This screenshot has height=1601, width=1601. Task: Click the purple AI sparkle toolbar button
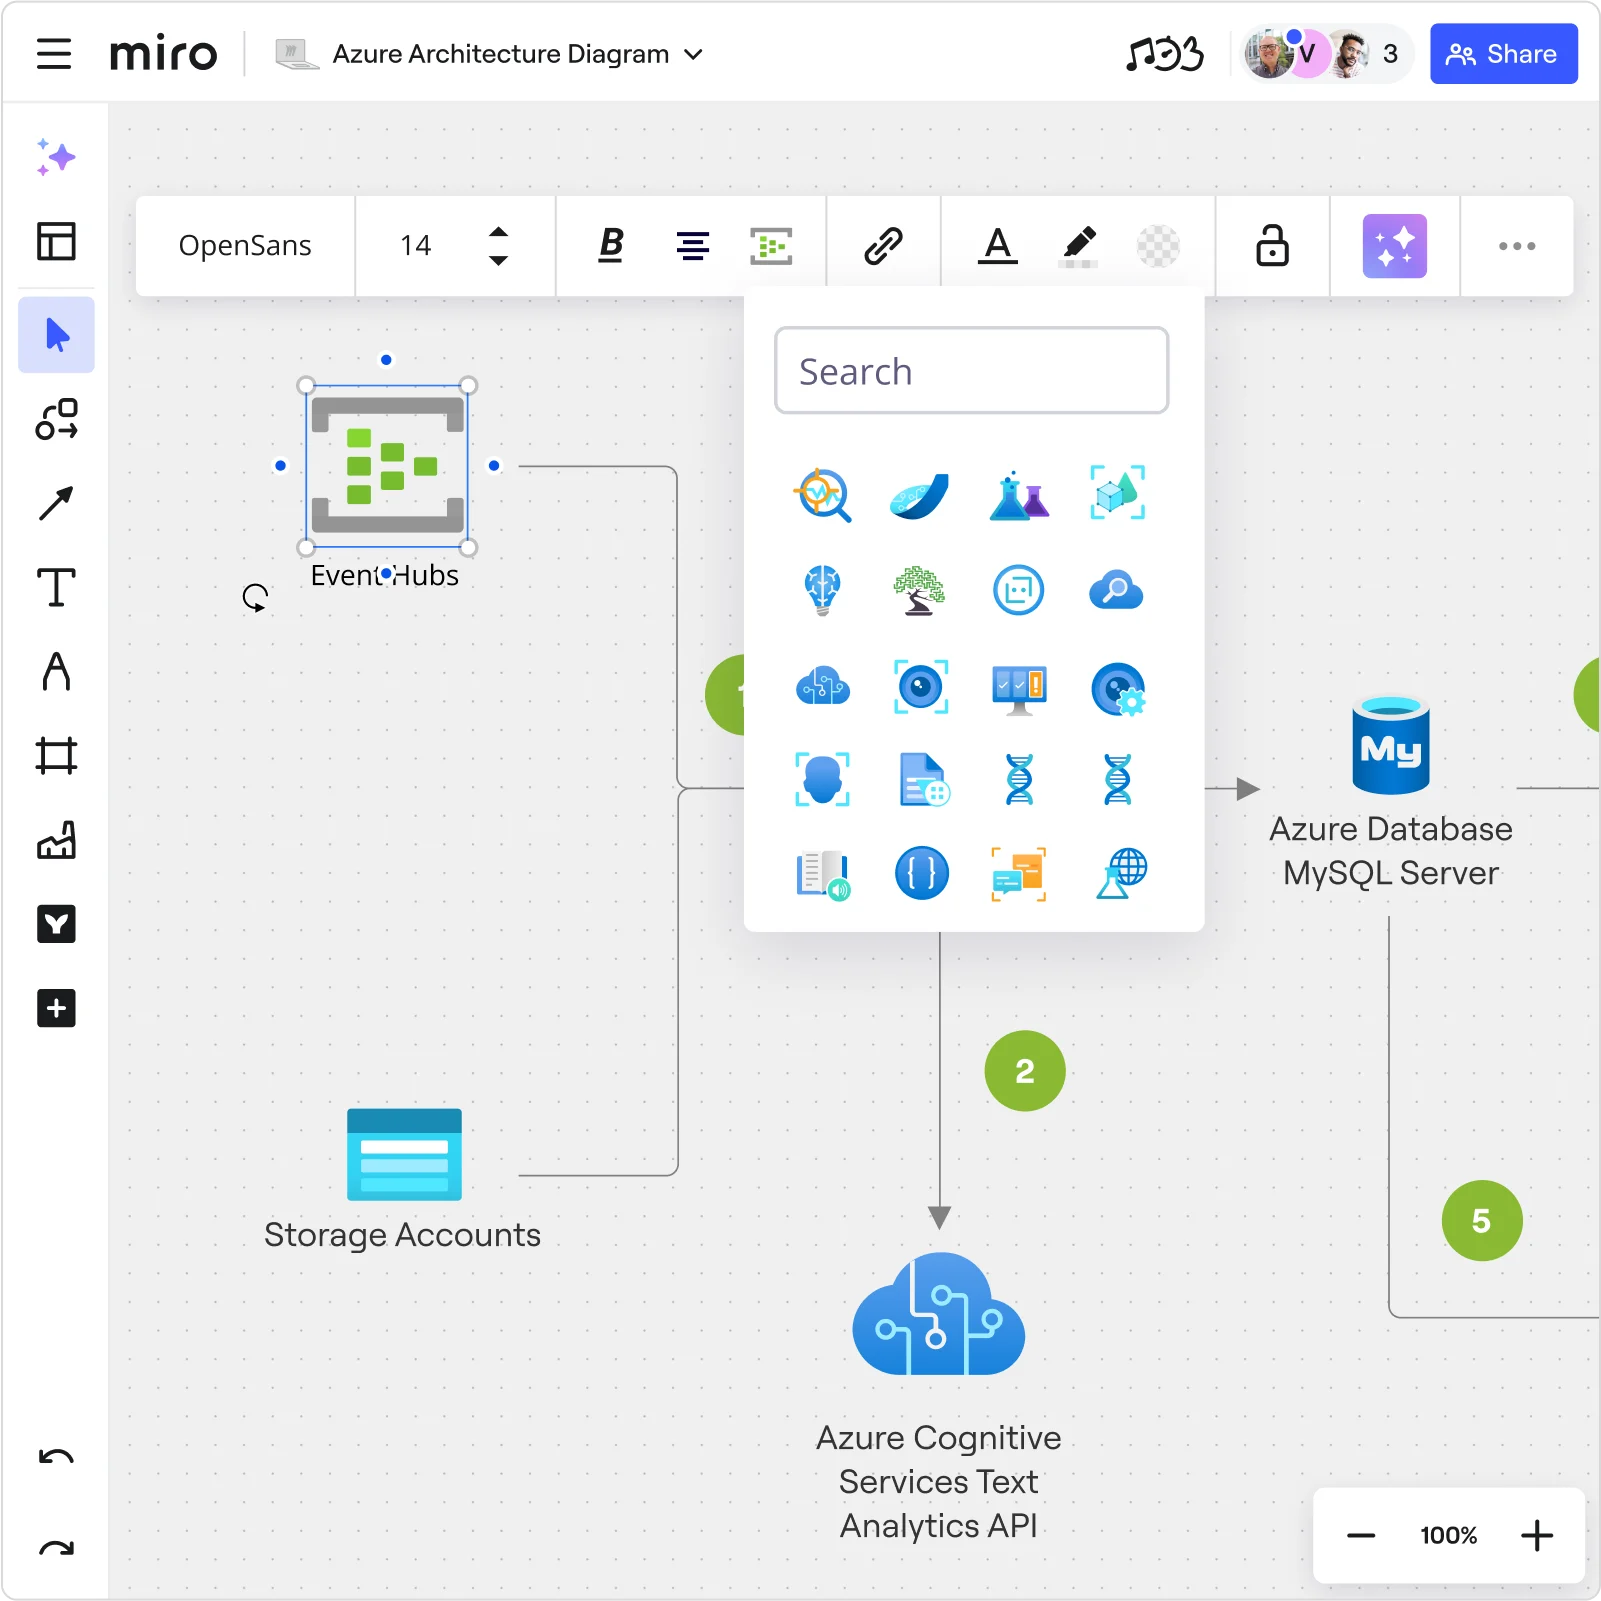[x=1395, y=246]
